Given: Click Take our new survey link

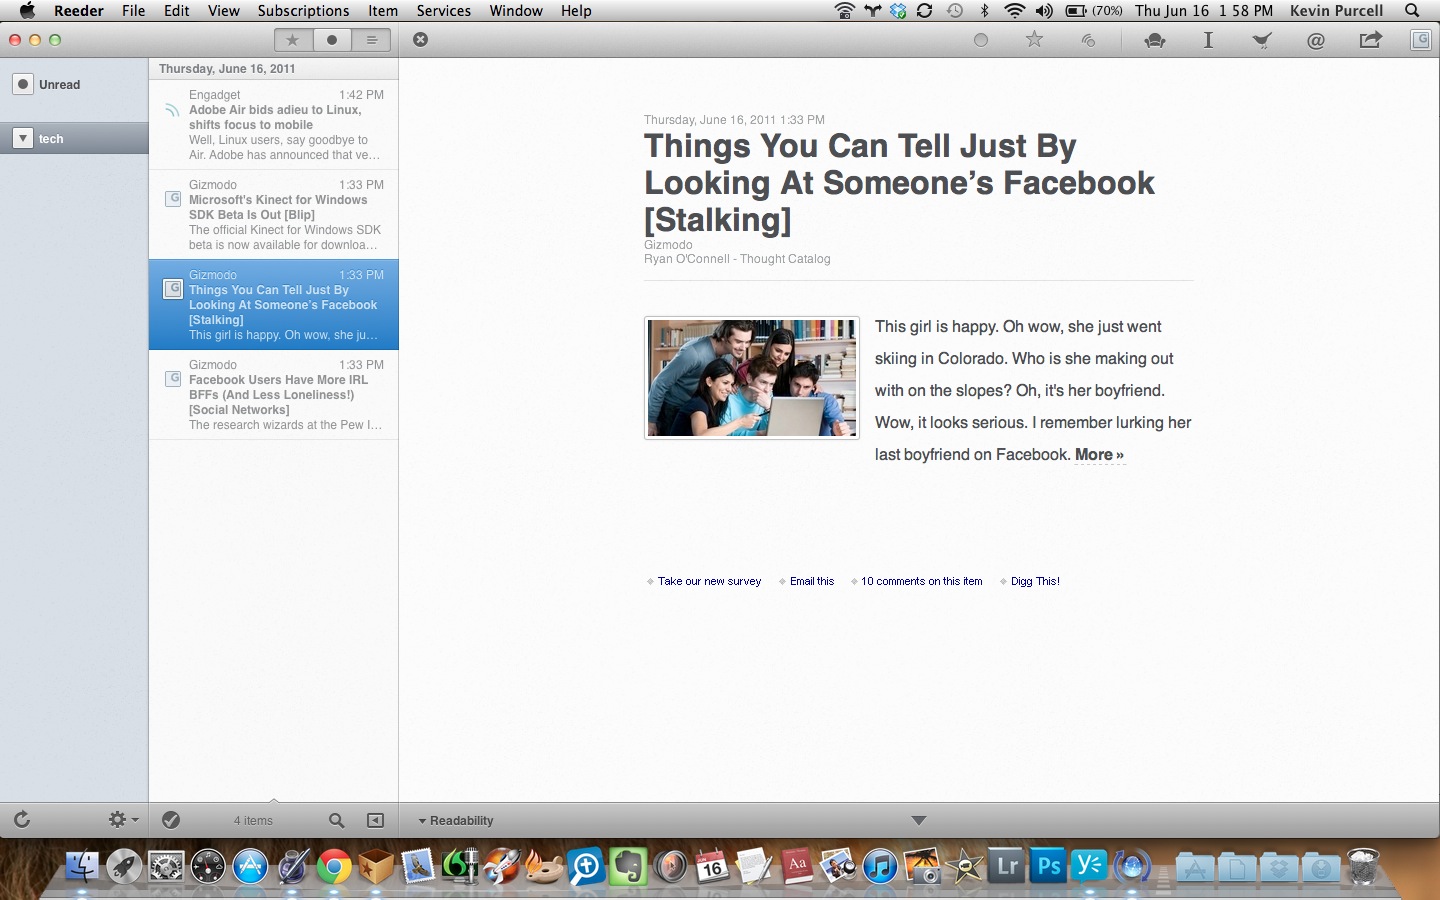Looking at the screenshot, I should (709, 581).
